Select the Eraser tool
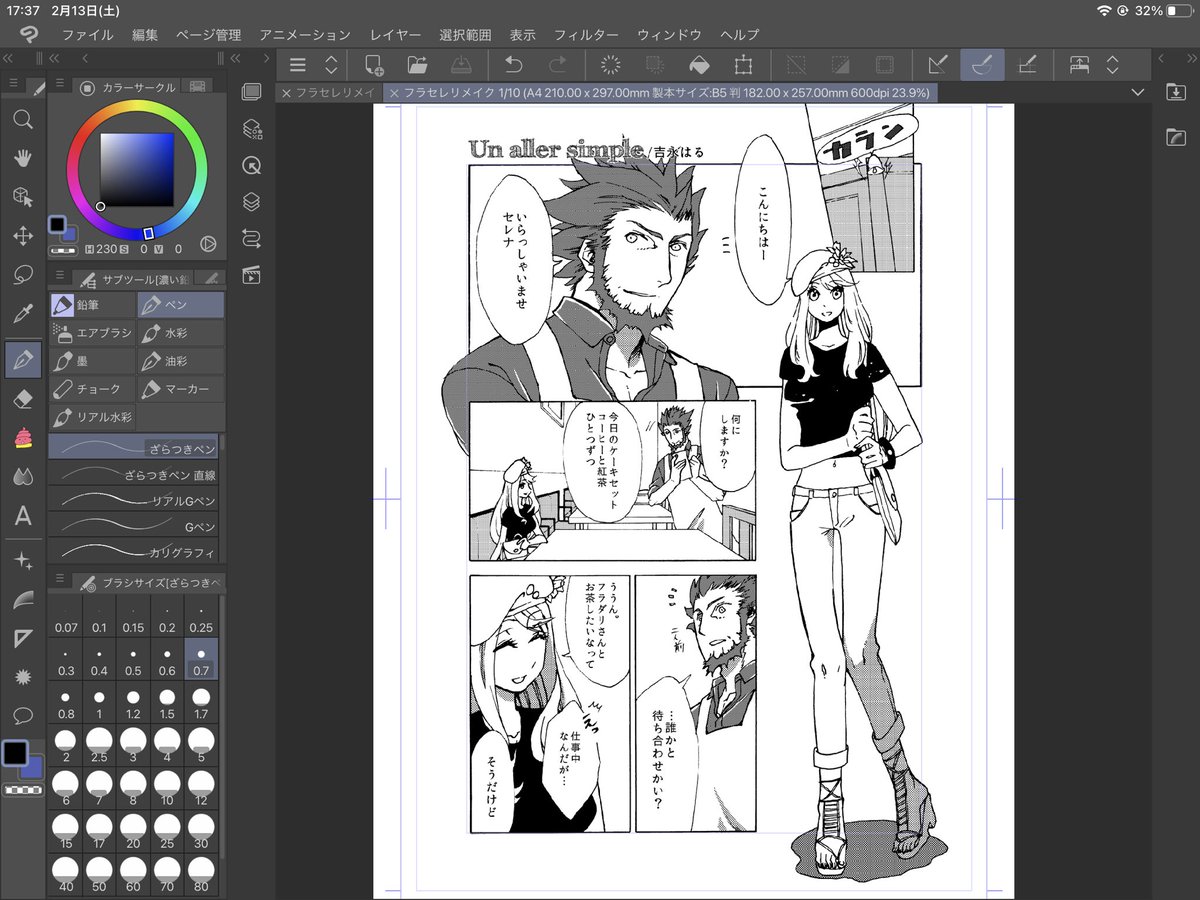1200x900 pixels. click(x=23, y=399)
